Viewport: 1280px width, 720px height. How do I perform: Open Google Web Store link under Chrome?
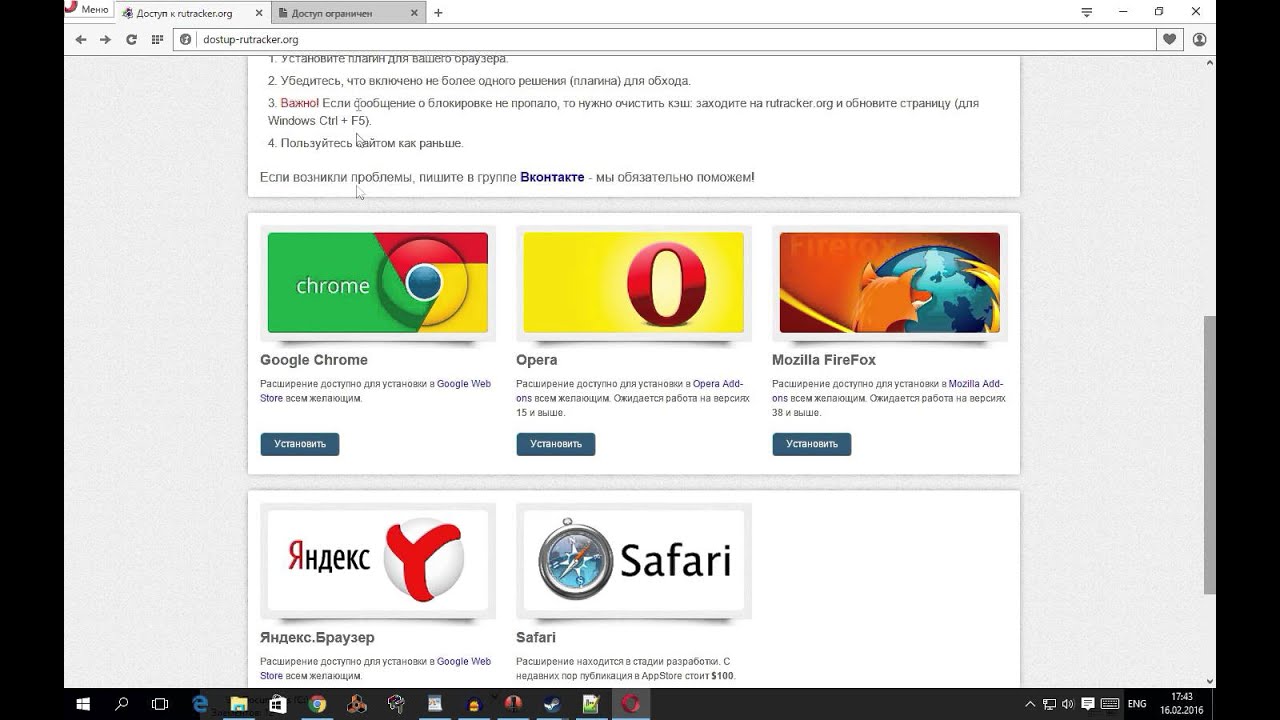pyautogui.click(x=464, y=384)
